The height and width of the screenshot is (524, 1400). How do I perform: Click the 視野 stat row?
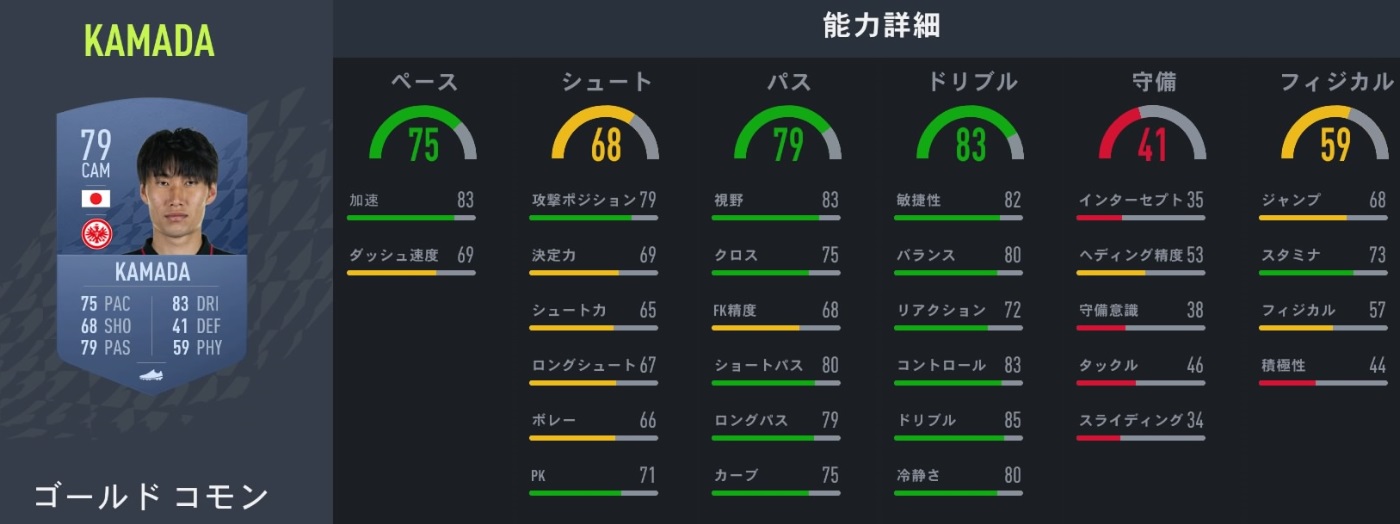pyautogui.click(x=776, y=201)
